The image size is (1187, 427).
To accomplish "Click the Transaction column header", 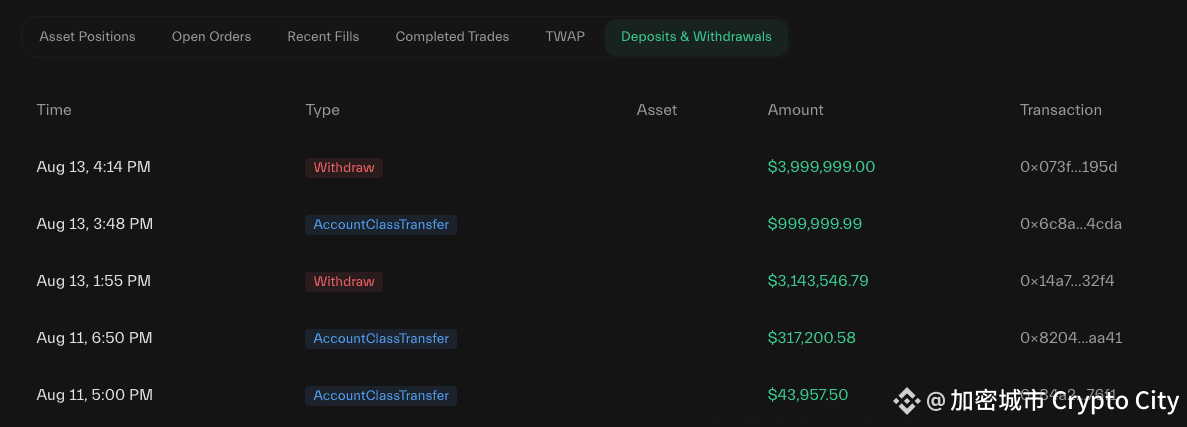I will click(1061, 110).
